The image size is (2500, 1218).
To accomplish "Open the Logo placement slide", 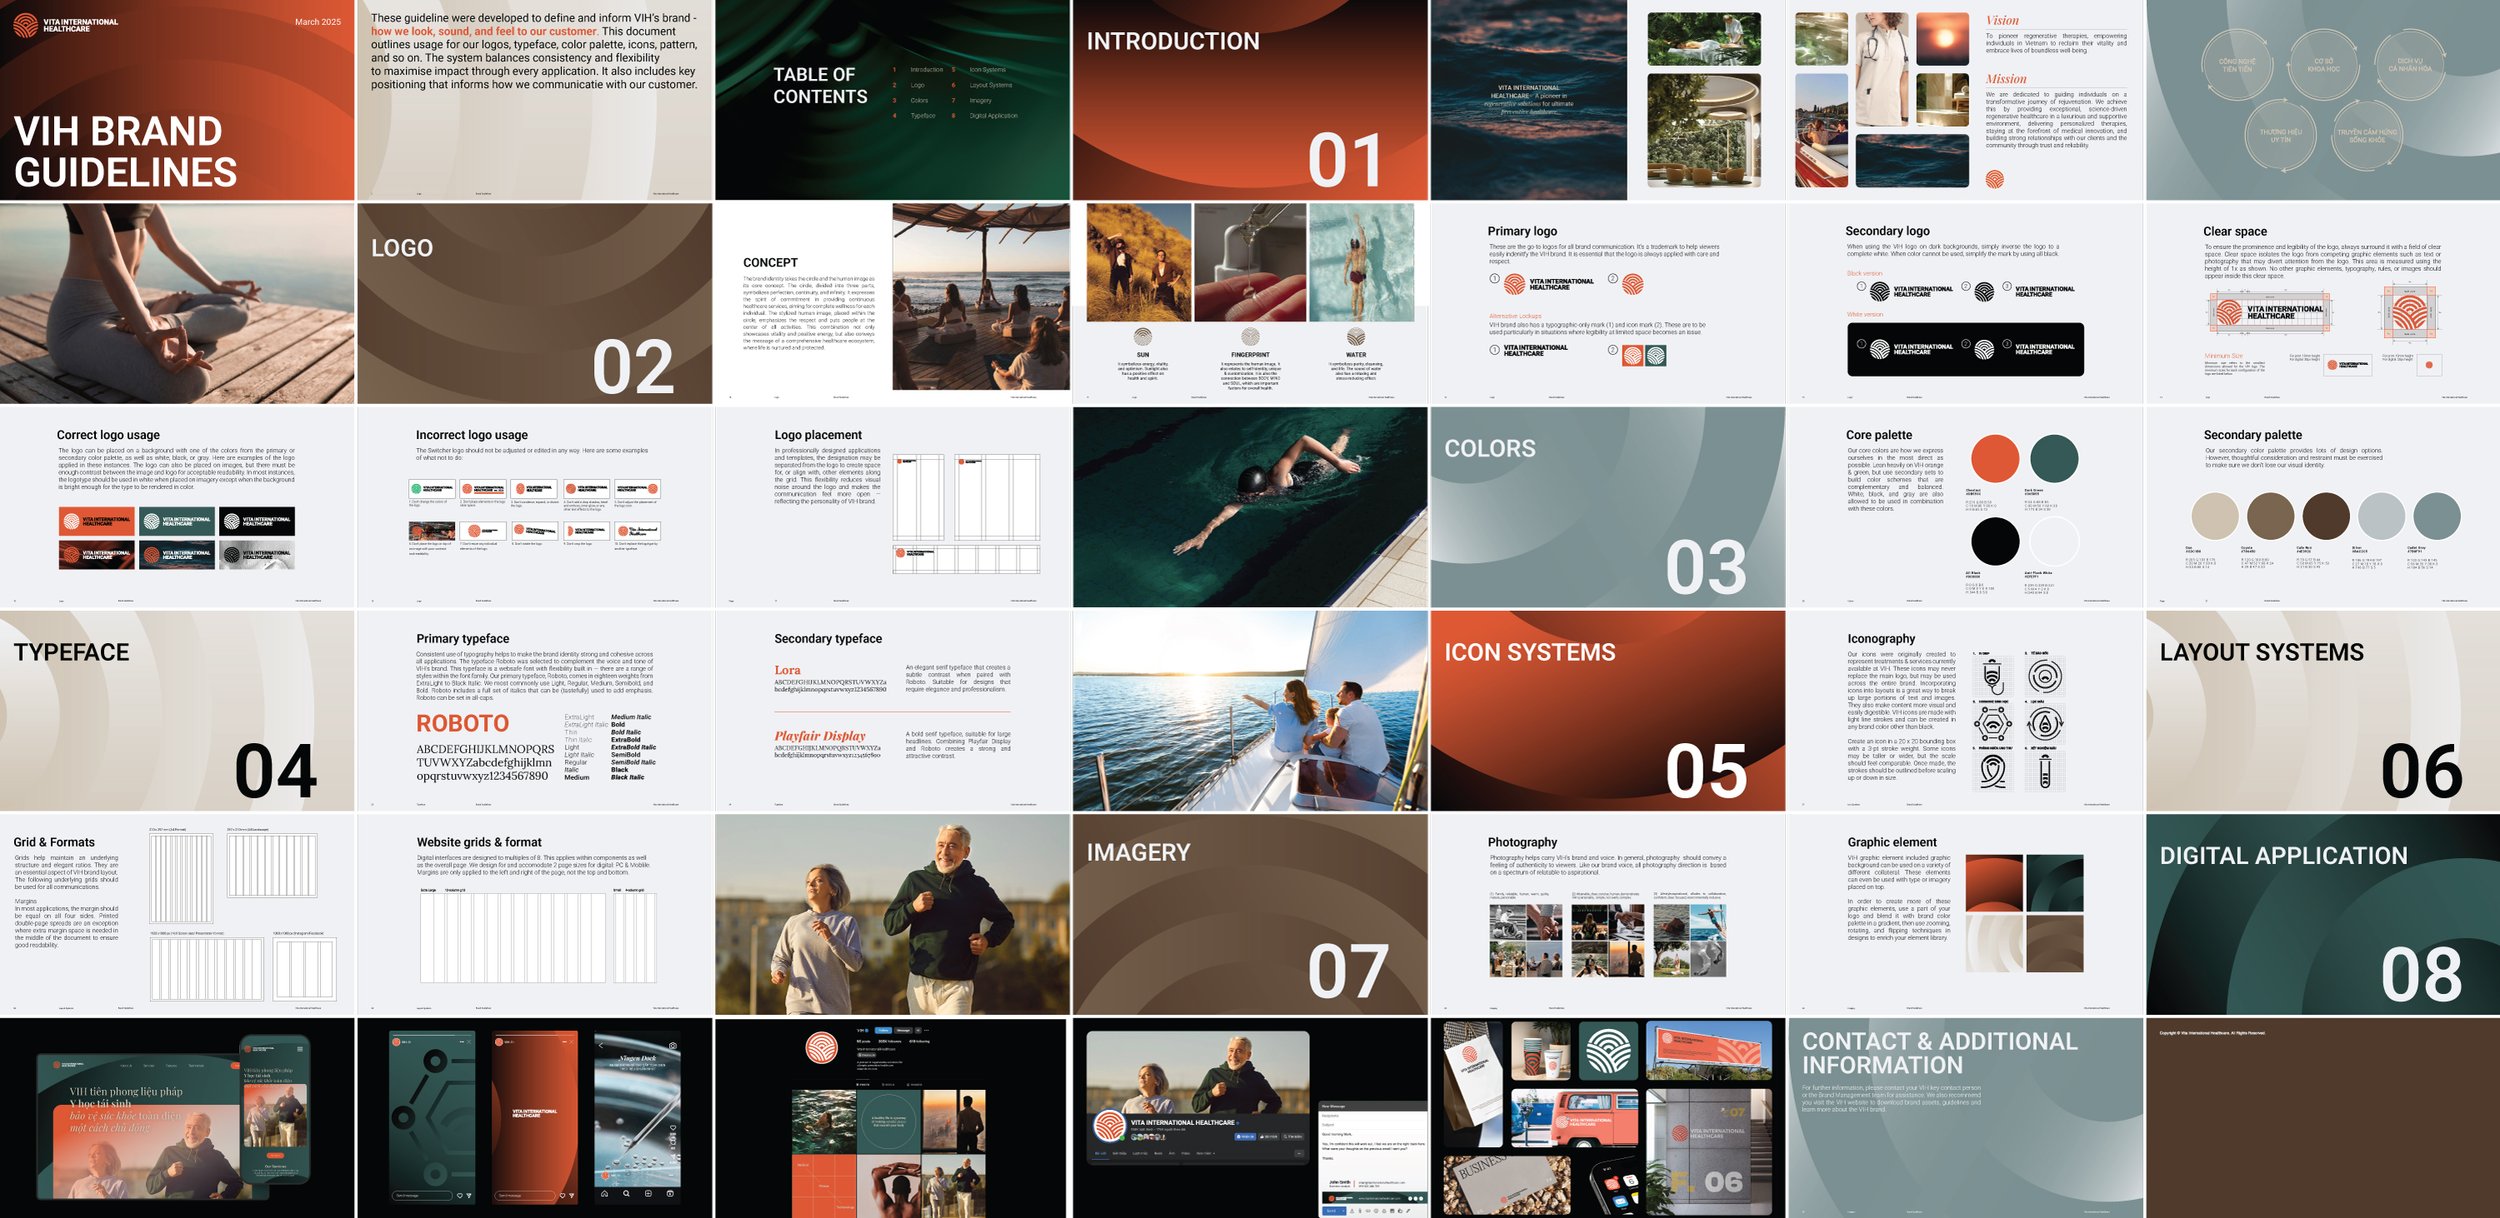I will coord(892,507).
